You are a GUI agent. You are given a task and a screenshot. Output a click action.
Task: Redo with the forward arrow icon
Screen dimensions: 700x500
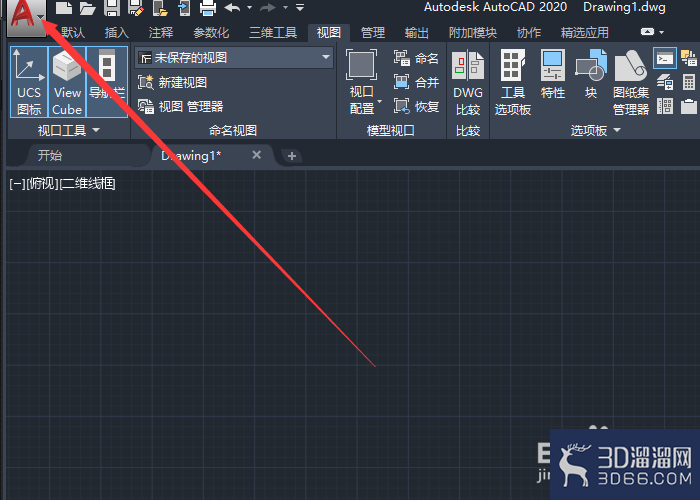pos(268,8)
